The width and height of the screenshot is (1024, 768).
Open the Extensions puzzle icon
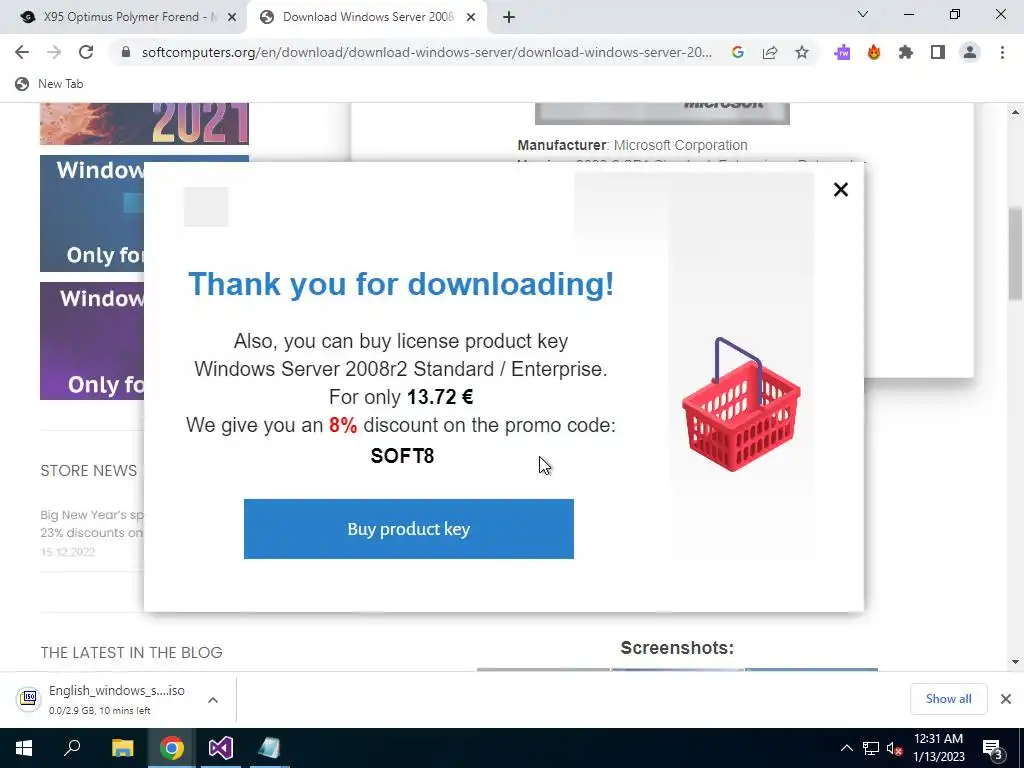tap(906, 52)
